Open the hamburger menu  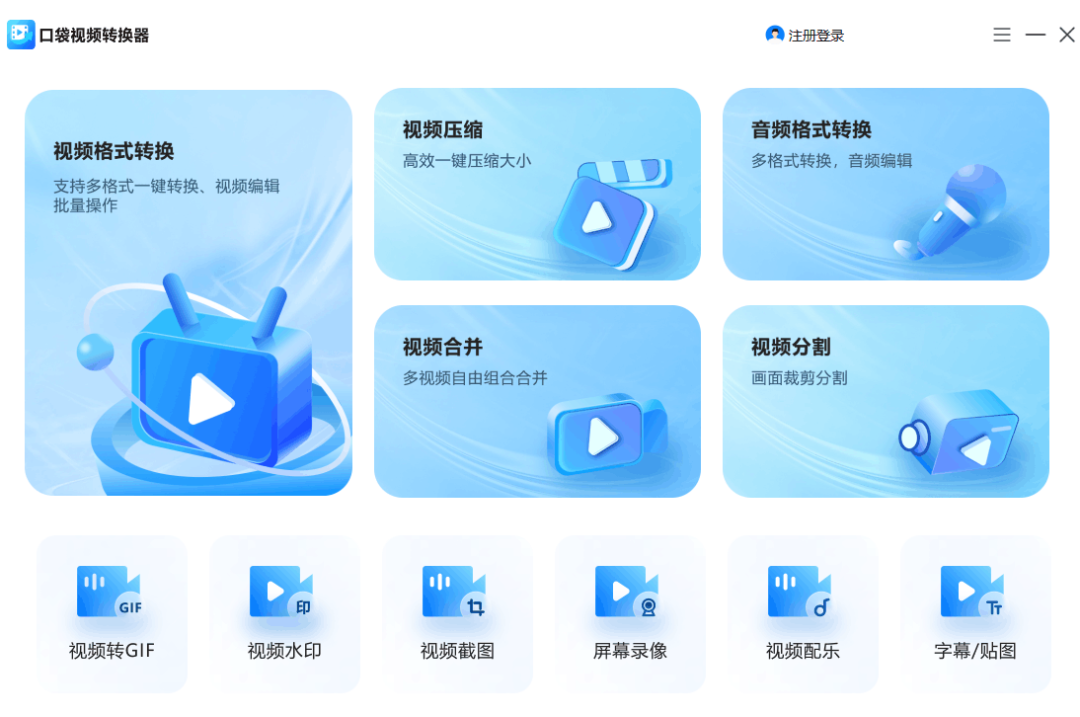click(x=1001, y=34)
